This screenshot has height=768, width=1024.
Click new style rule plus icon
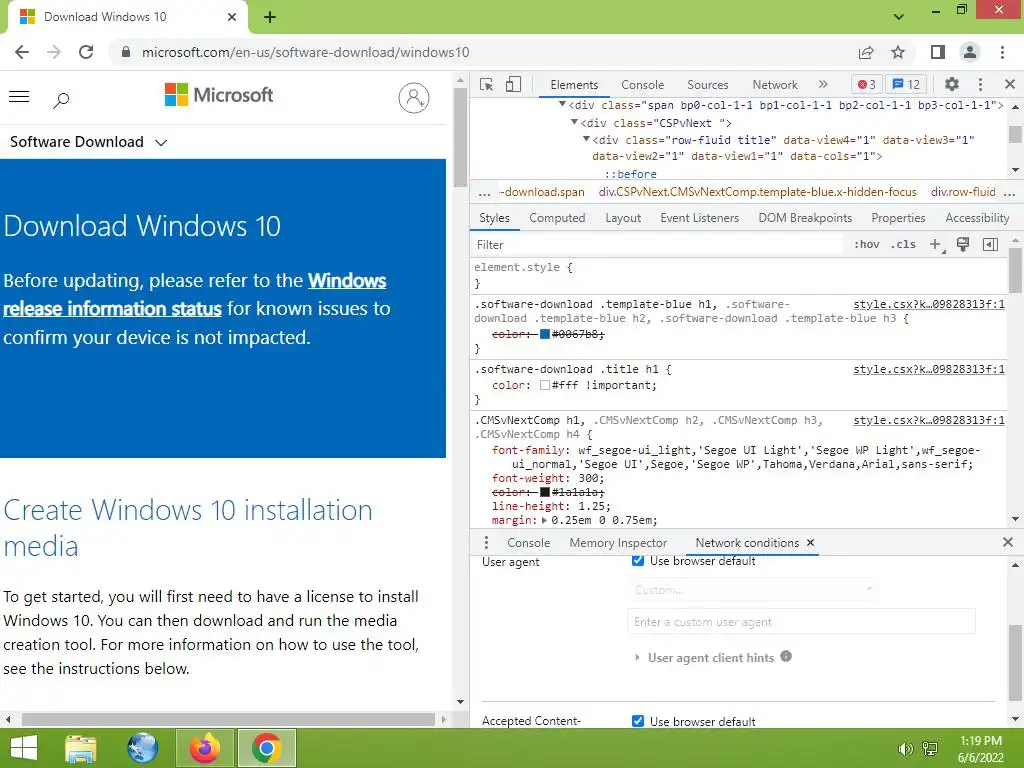[936, 244]
